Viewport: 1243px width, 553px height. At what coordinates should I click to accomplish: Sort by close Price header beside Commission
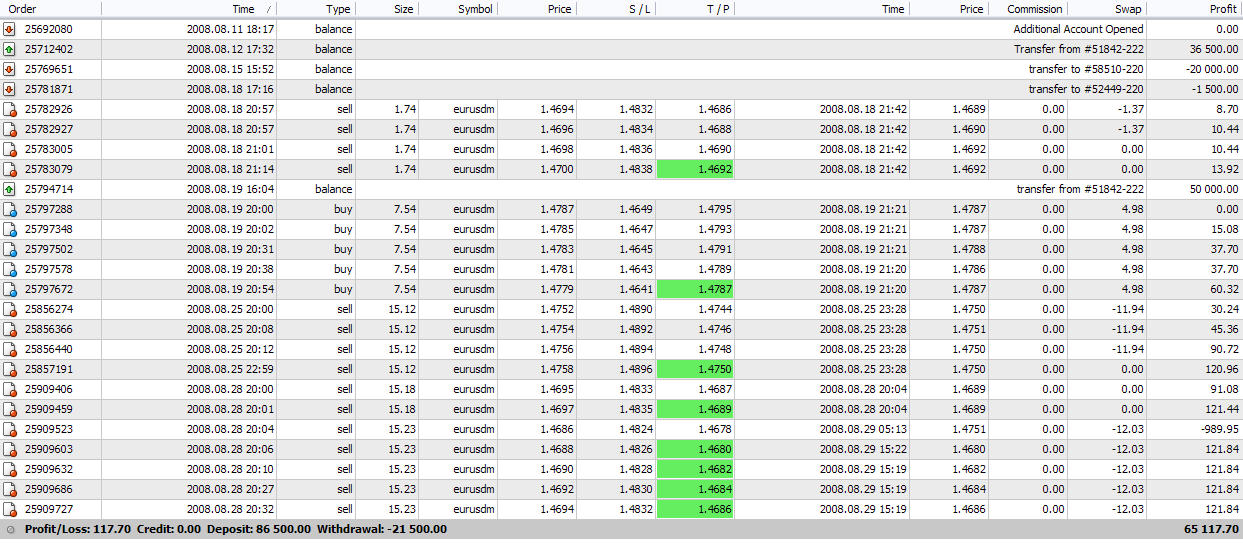949,9
